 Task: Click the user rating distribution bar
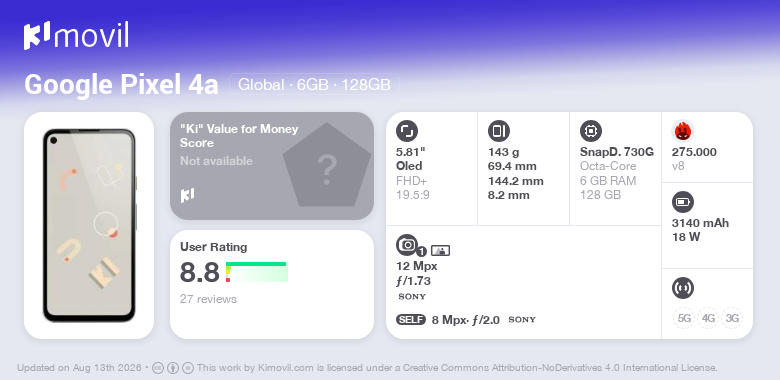[257, 272]
